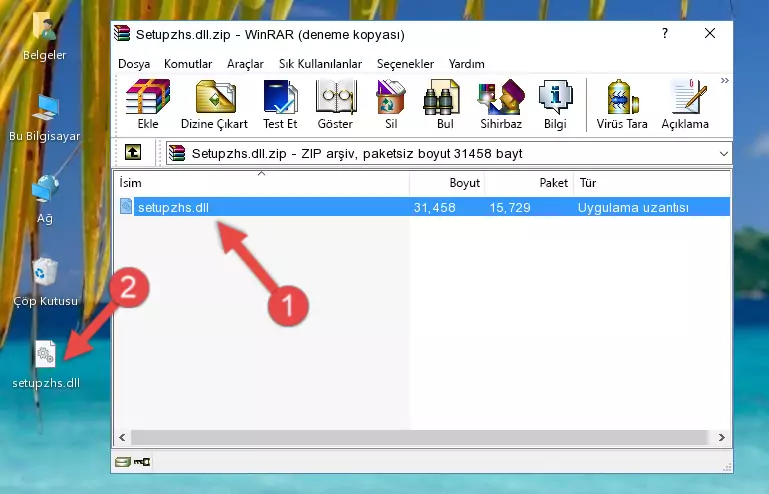
Task: Click the Uygulama uzantısı type cell
Action: click(x=633, y=208)
